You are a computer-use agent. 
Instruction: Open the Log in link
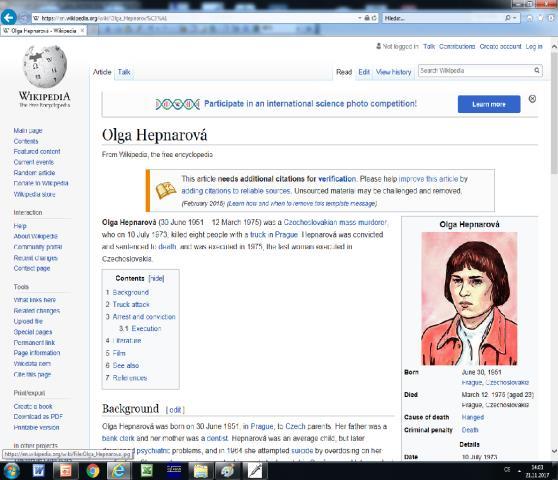[534, 47]
